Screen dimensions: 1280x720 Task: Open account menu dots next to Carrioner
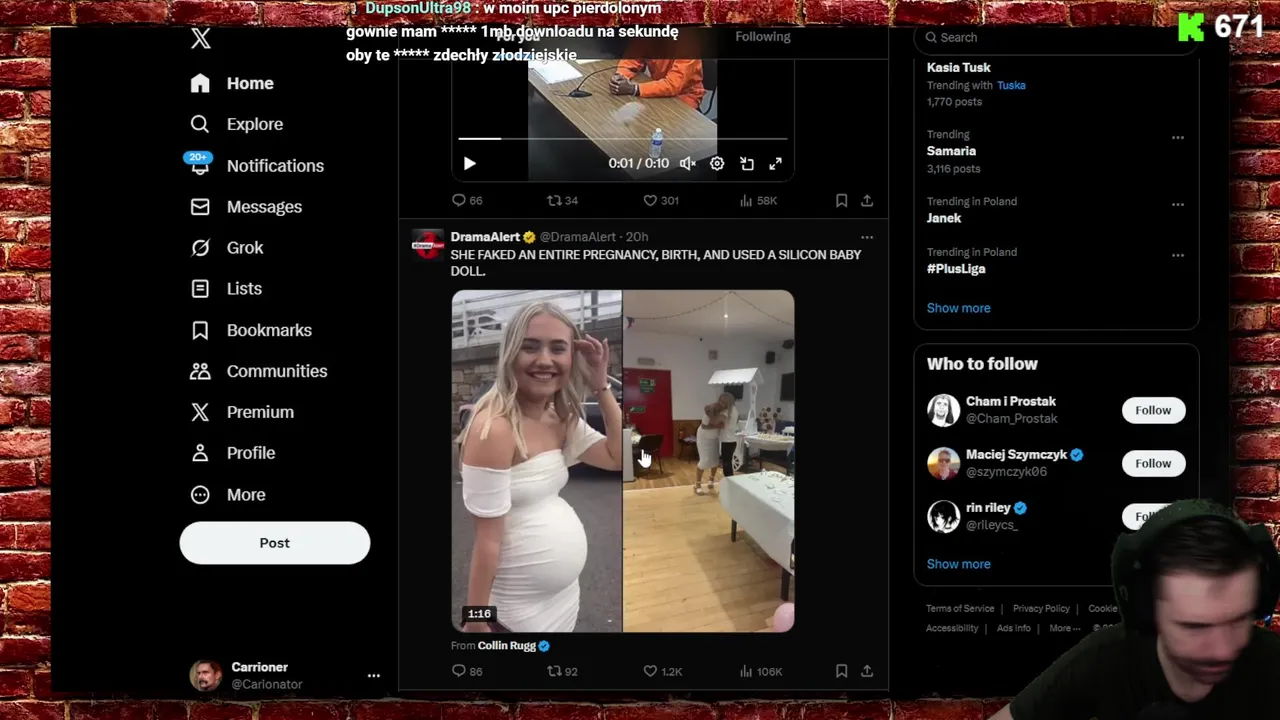point(373,676)
